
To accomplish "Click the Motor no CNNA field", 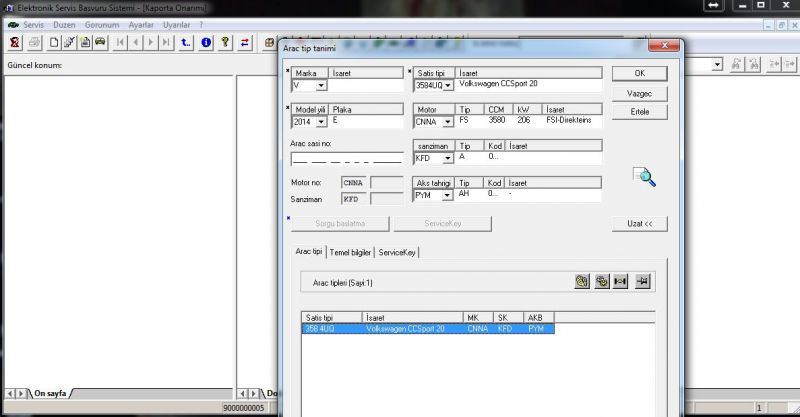I will click(x=353, y=183).
